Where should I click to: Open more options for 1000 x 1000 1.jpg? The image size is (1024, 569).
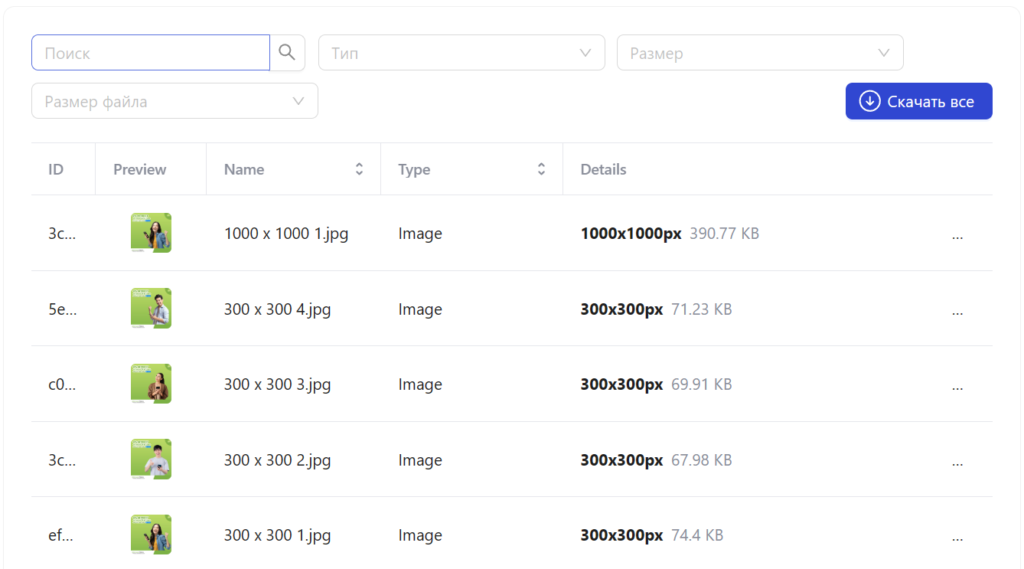(x=957, y=237)
